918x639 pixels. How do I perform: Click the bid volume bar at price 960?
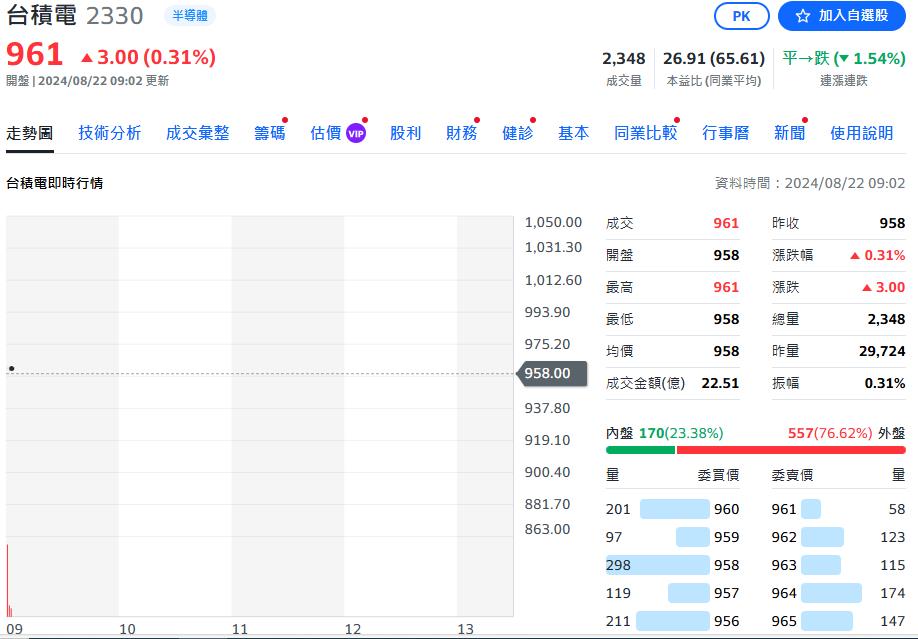point(674,509)
